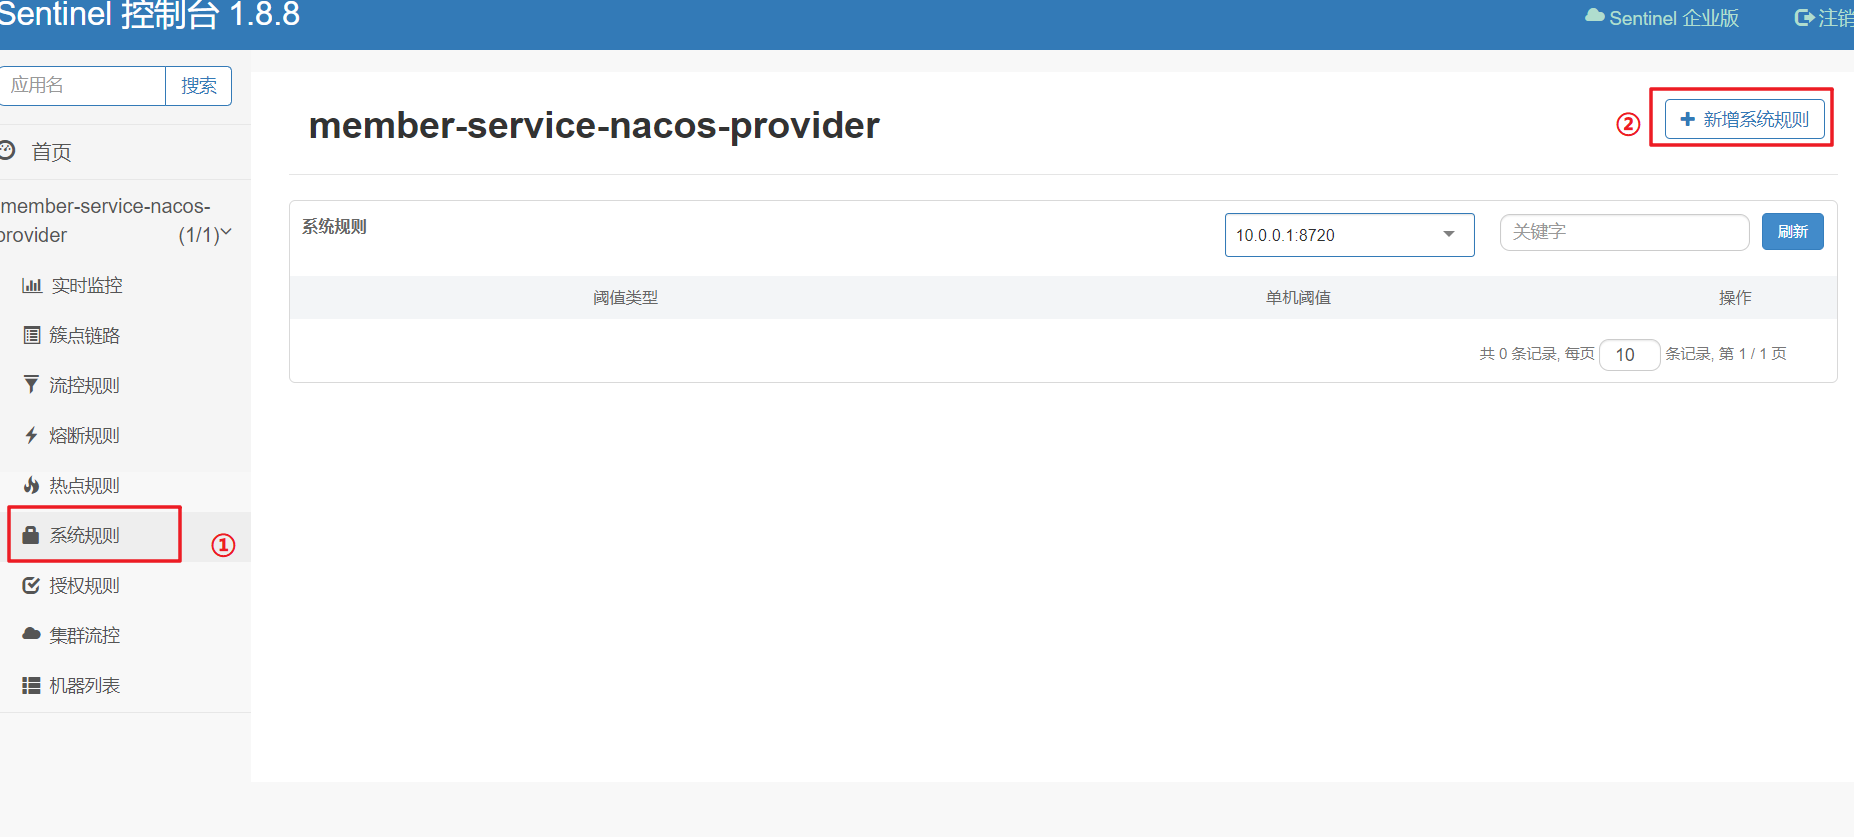The width and height of the screenshot is (1854, 837).
Task: Click the 新增系统规则 button
Action: (x=1744, y=119)
